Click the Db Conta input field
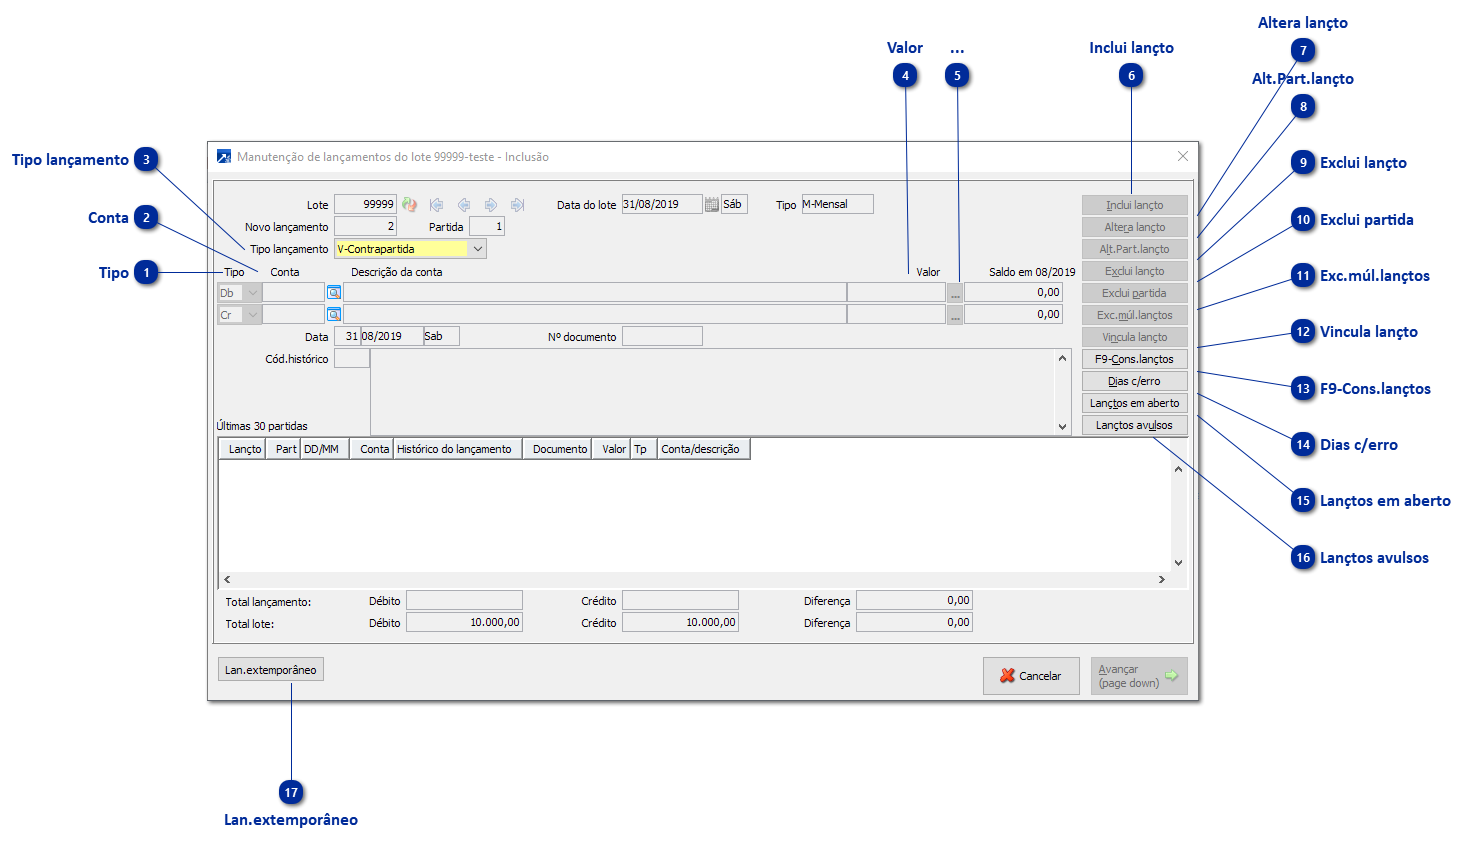Image resolution: width=1467 pixels, height=846 pixels. tap(294, 293)
